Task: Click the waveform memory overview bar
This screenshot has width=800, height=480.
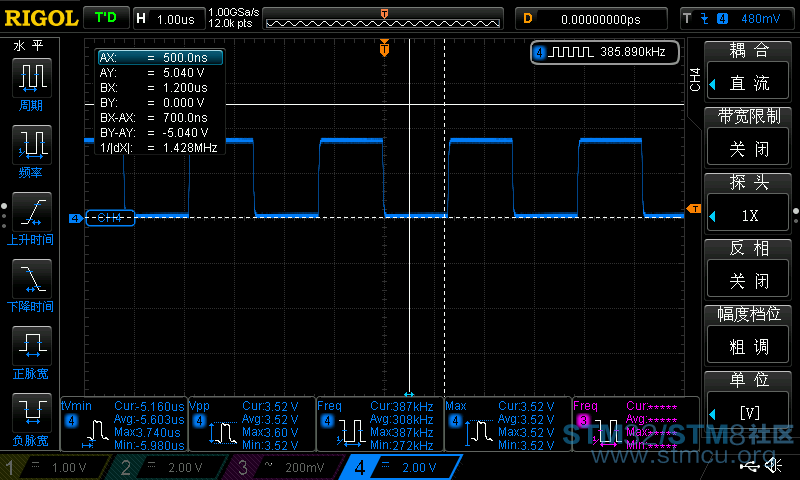Action: coord(383,19)
